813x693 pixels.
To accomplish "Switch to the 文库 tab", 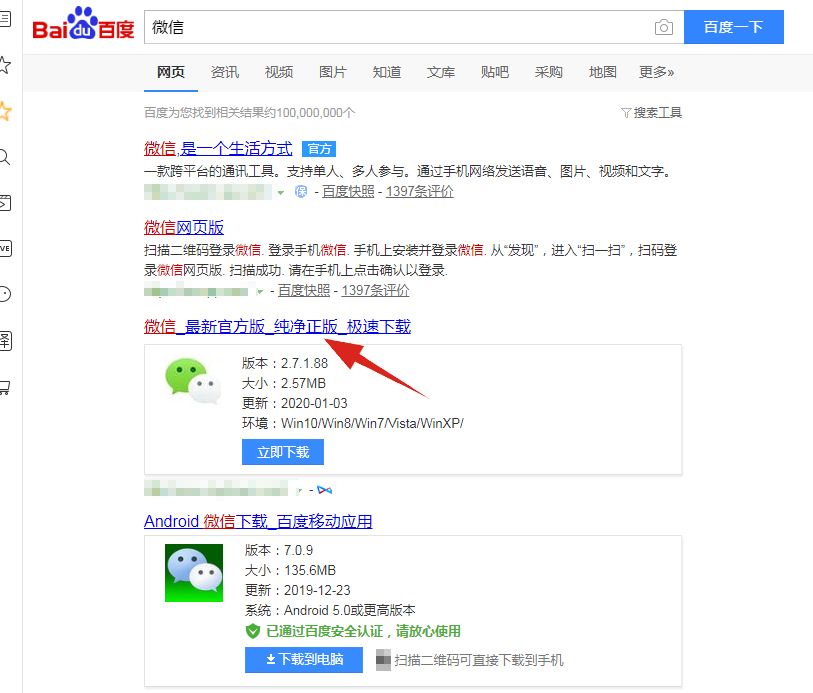I will pos(440,72).
